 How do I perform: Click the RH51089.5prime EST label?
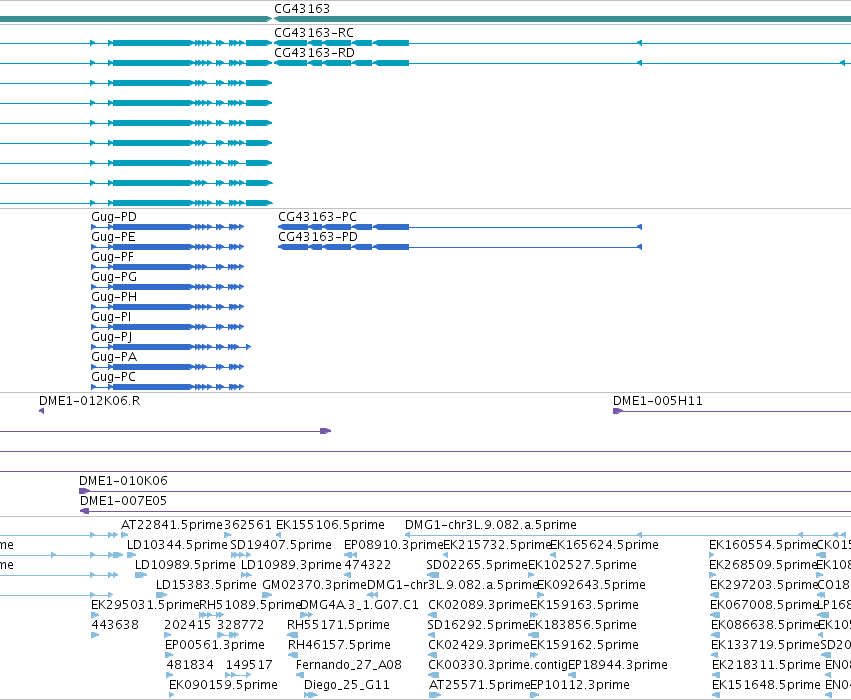[250, 605]
